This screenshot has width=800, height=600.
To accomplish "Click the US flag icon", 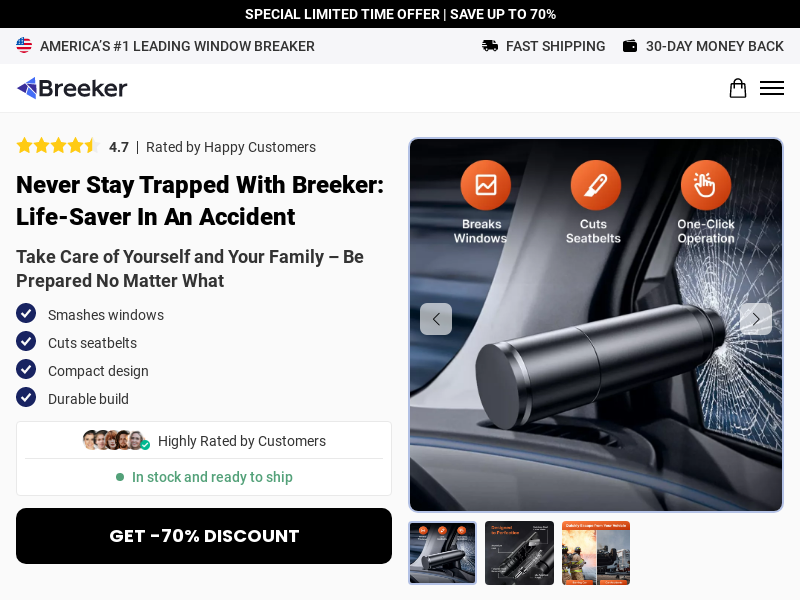I will click(24, 45).
